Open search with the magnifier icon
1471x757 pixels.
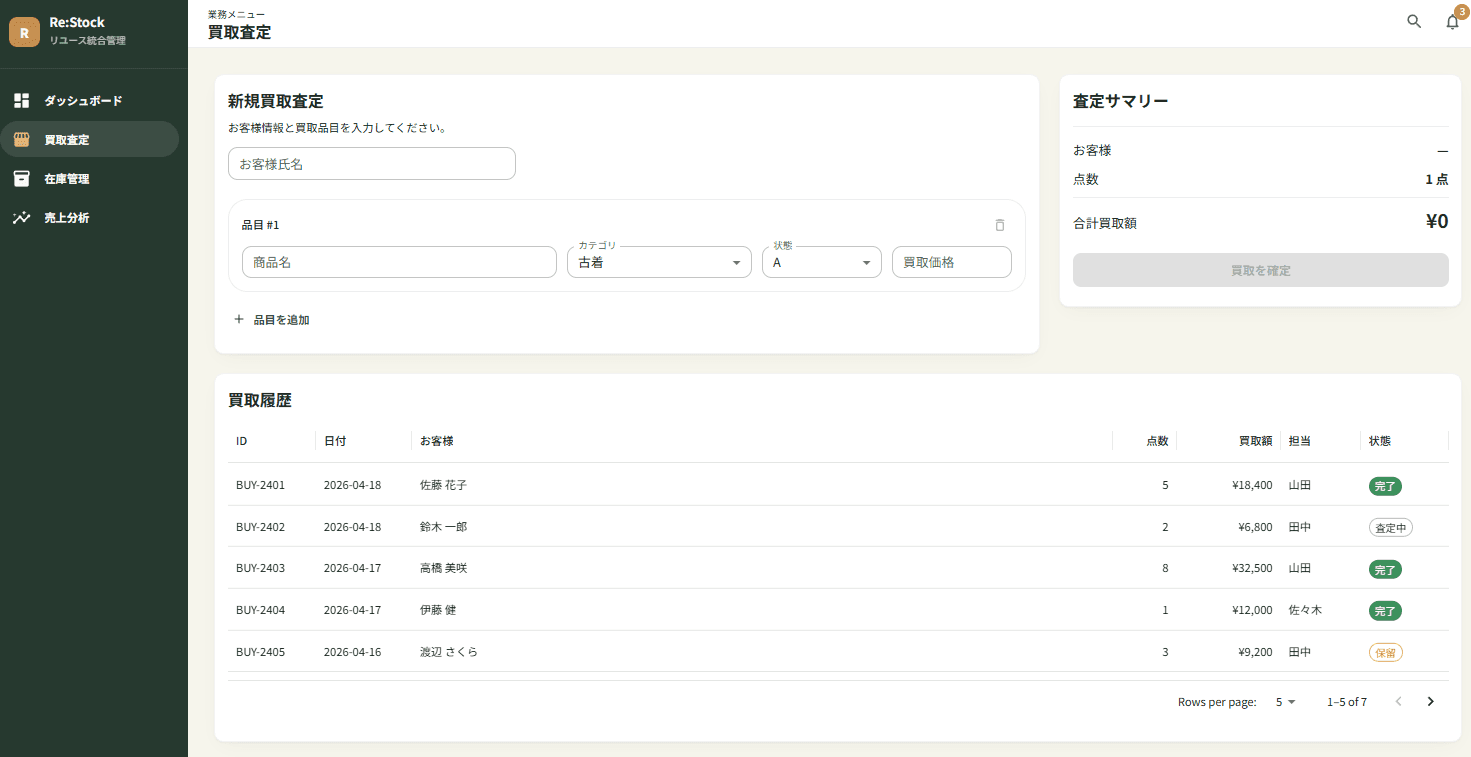tap(1414, 21)
